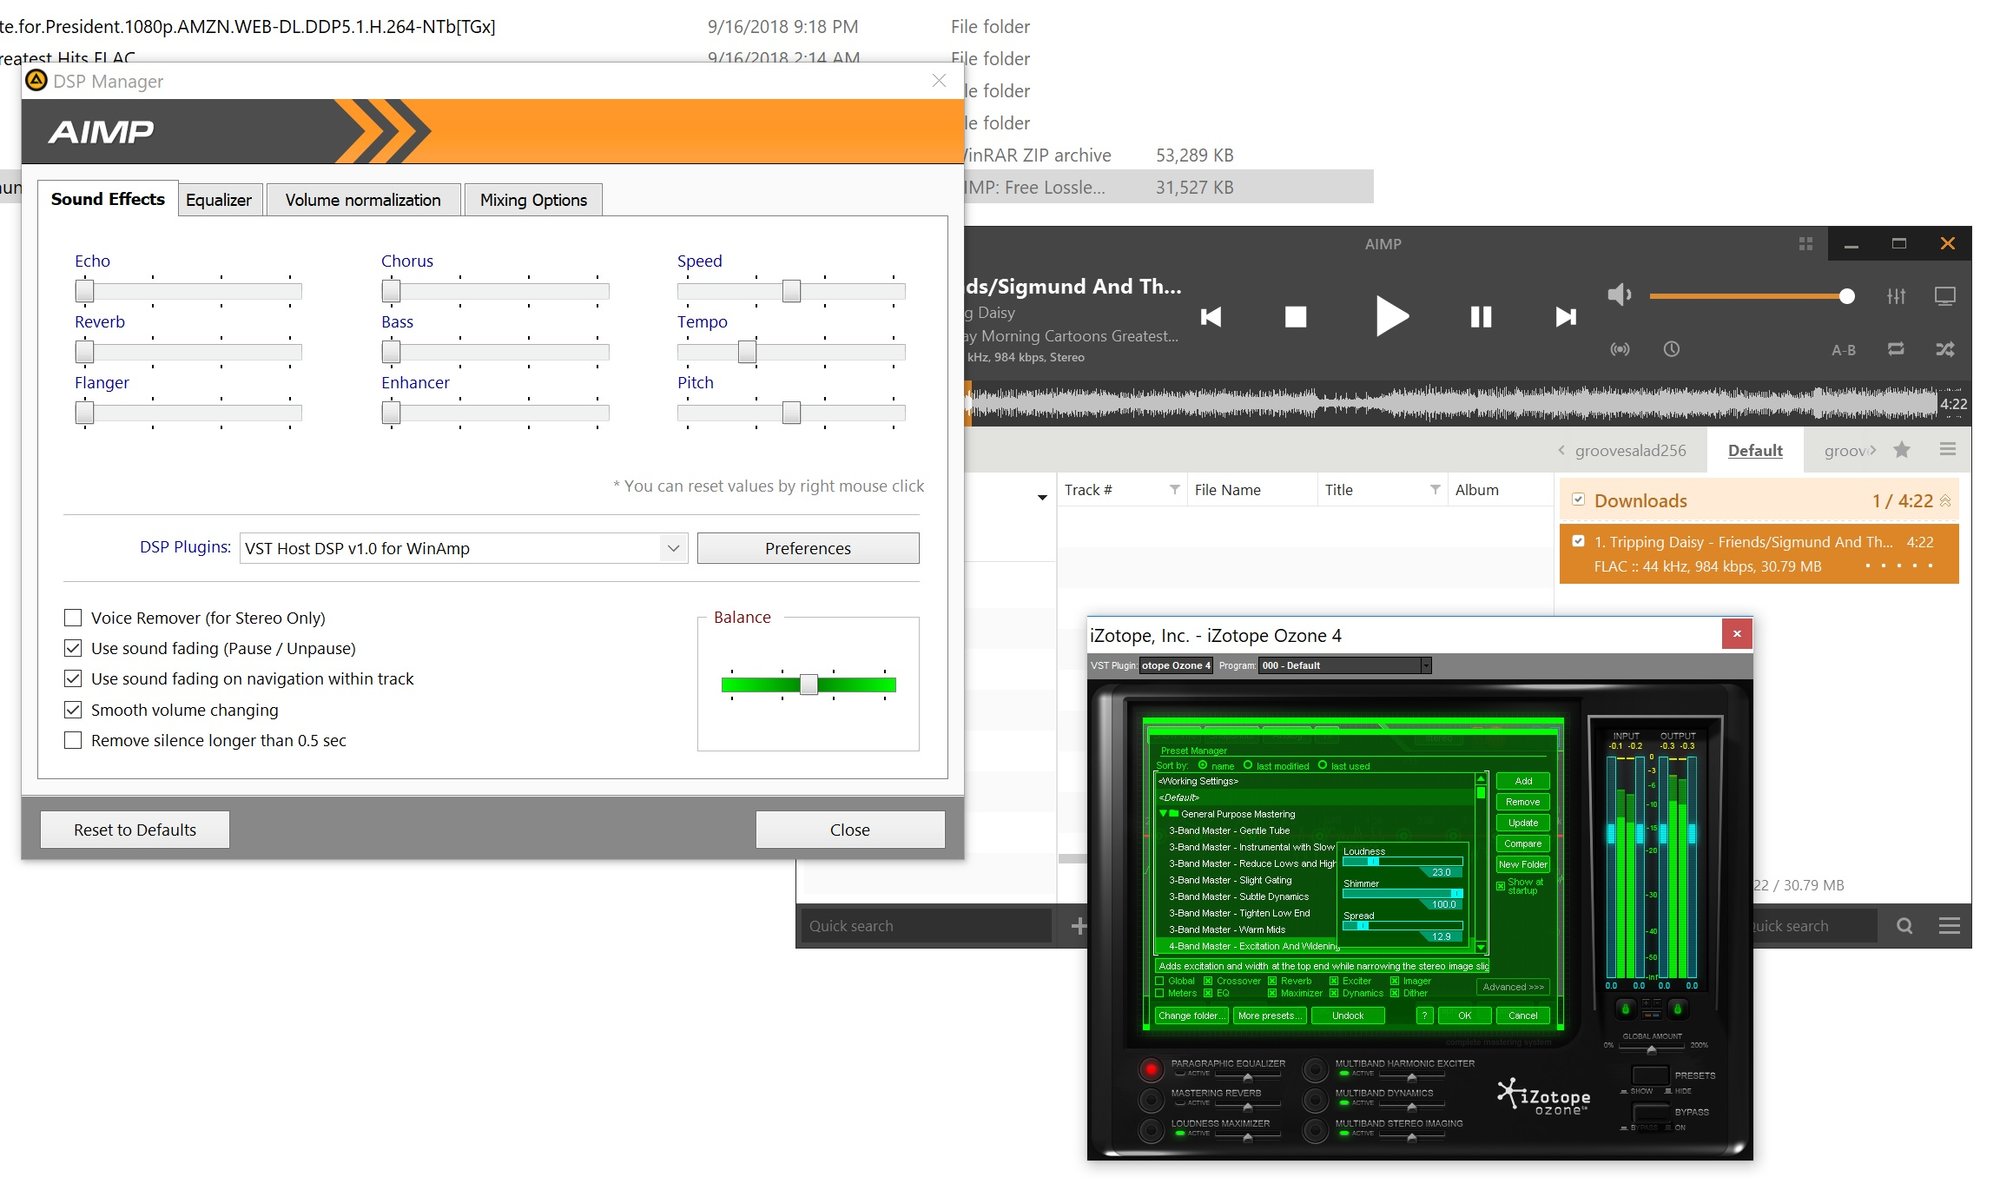Toggle the repeat track icon

click(1895, 349)
